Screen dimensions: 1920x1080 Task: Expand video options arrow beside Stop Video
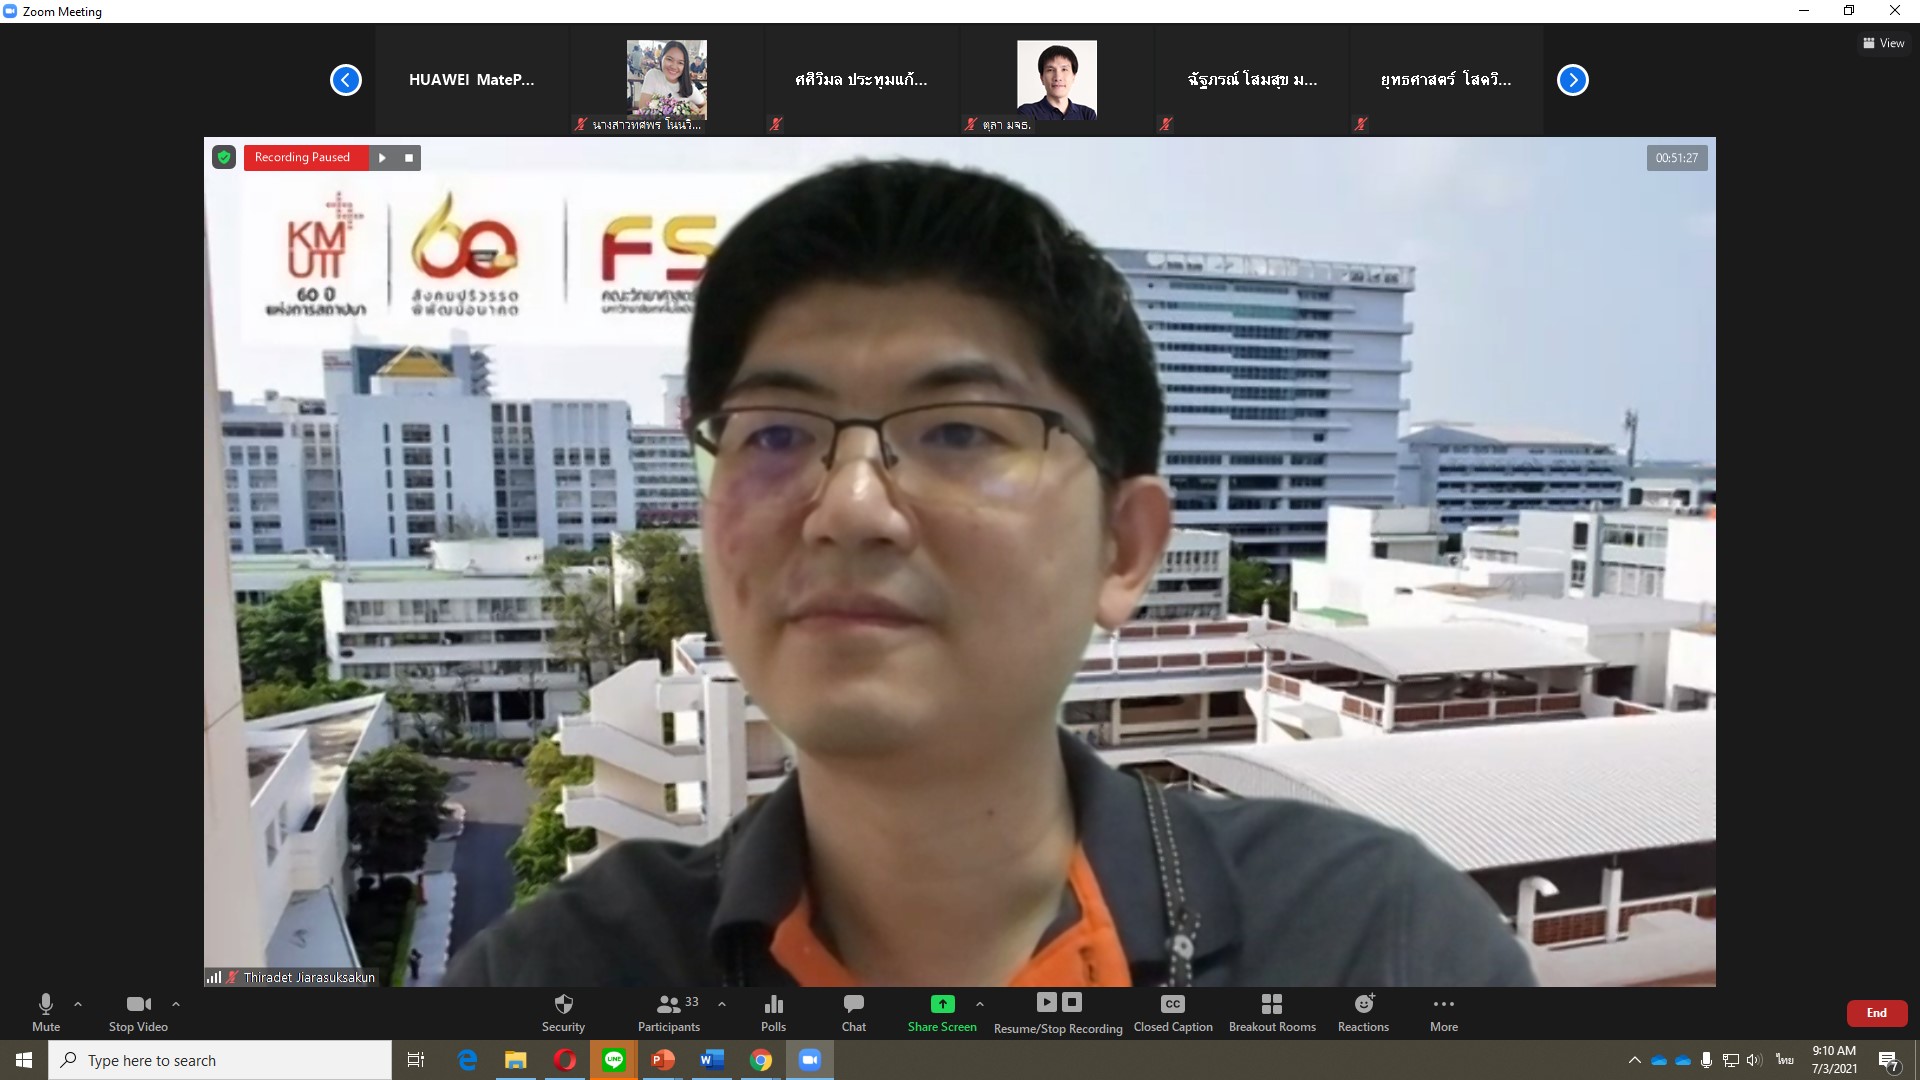pyautogui.click(x=176, y=1004)
